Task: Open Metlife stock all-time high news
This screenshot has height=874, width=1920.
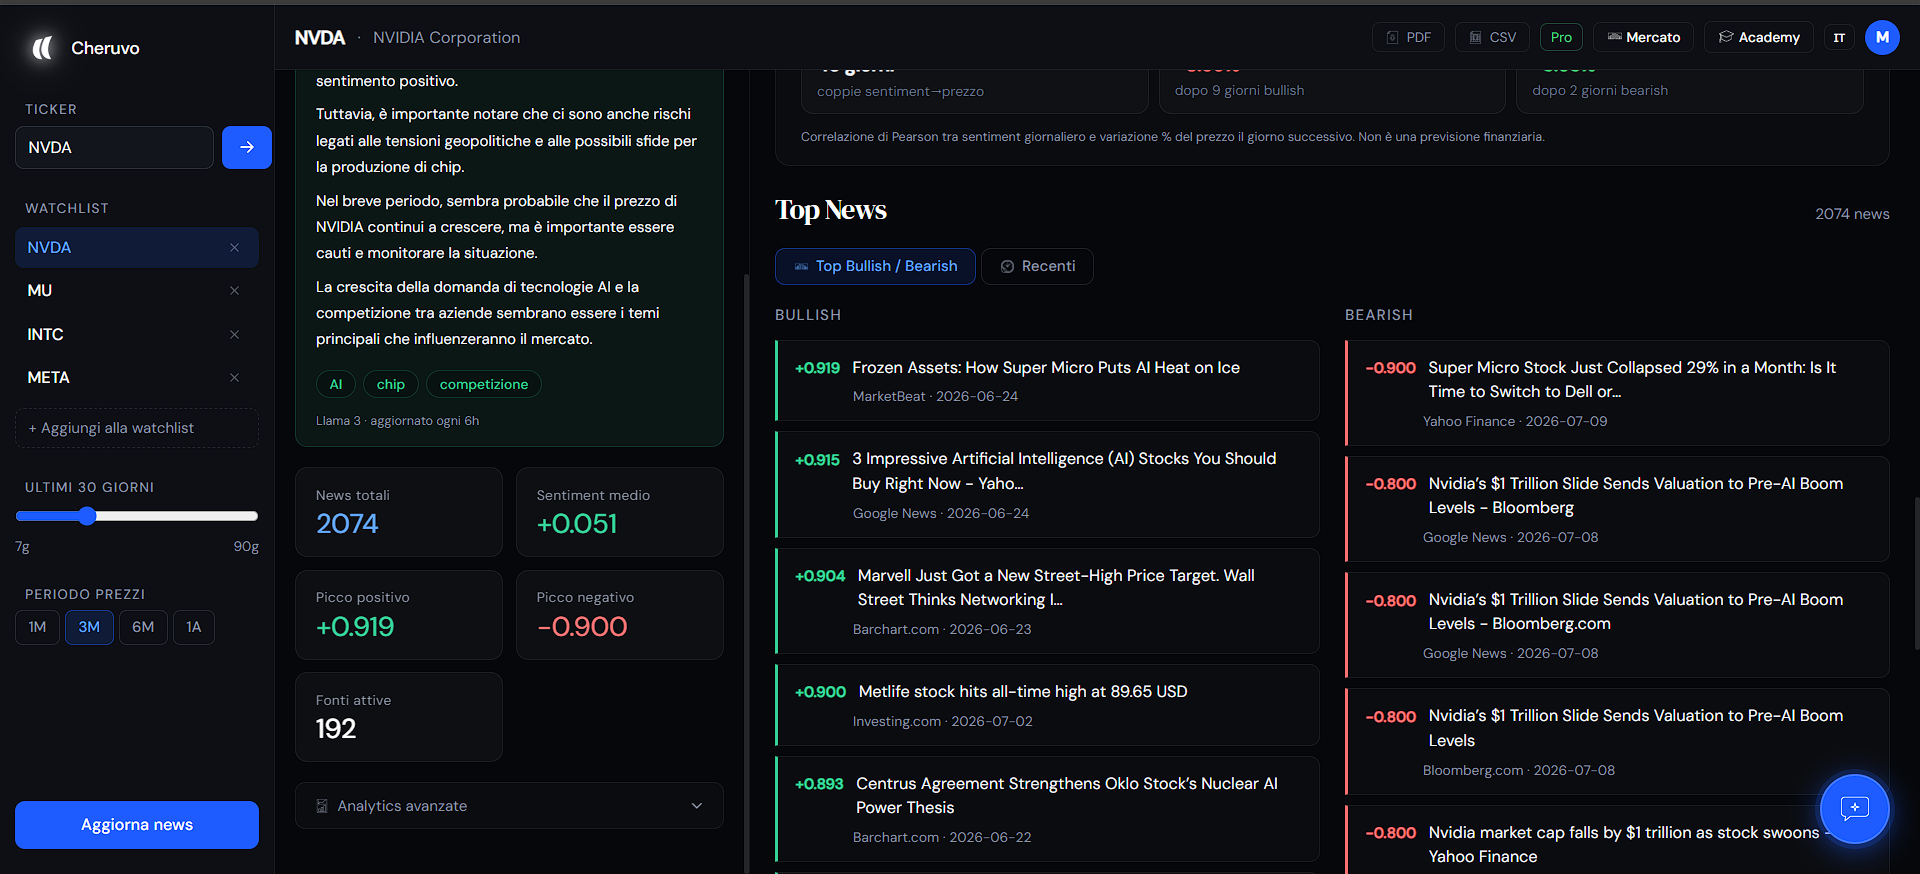Action: tap(1047, 705)
